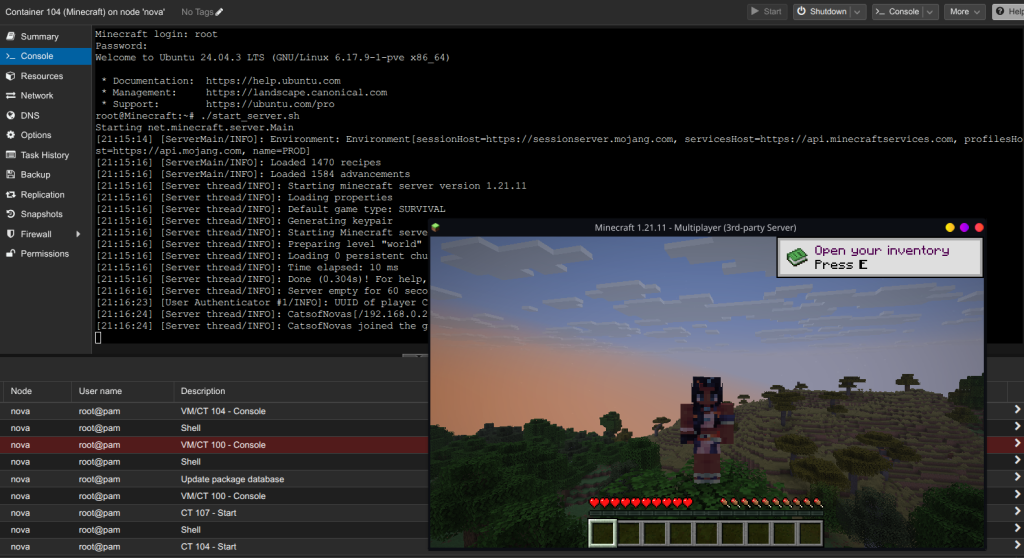Open the Resources section
The image size is (1024, 558).
click(41, 76)
